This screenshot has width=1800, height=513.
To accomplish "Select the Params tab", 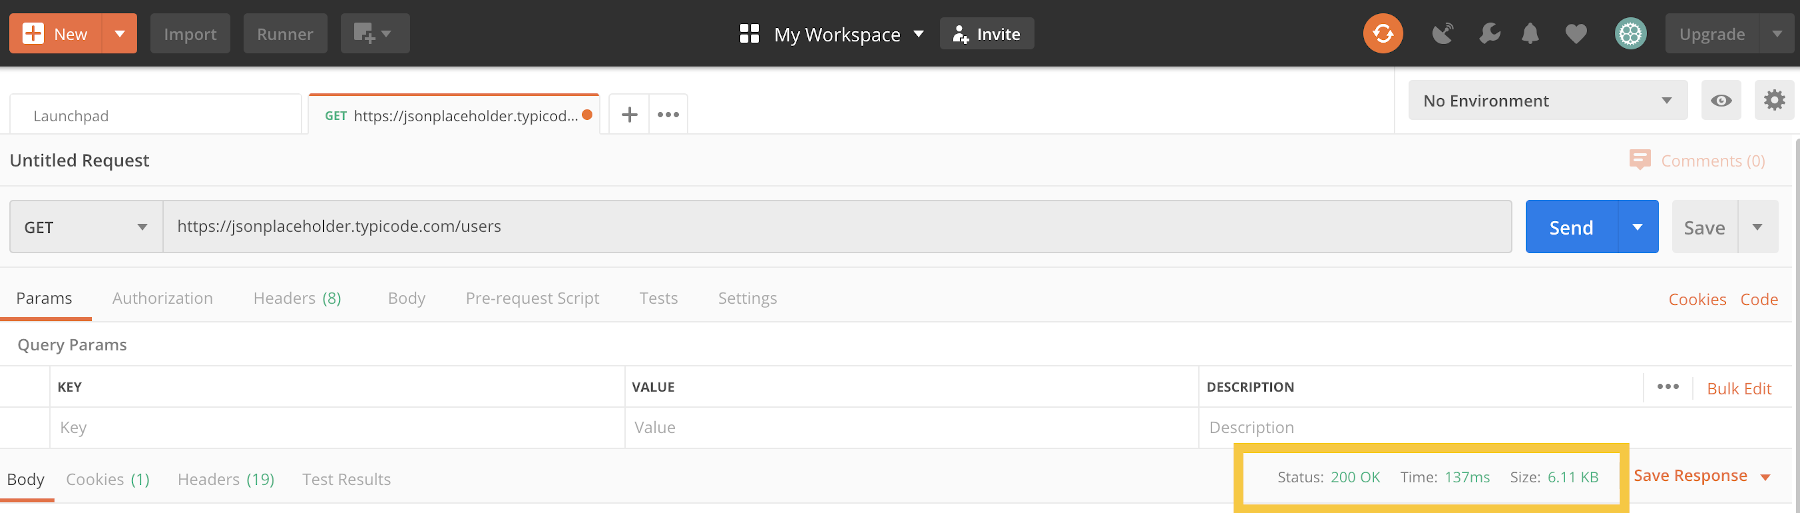I will click(44, 298).
